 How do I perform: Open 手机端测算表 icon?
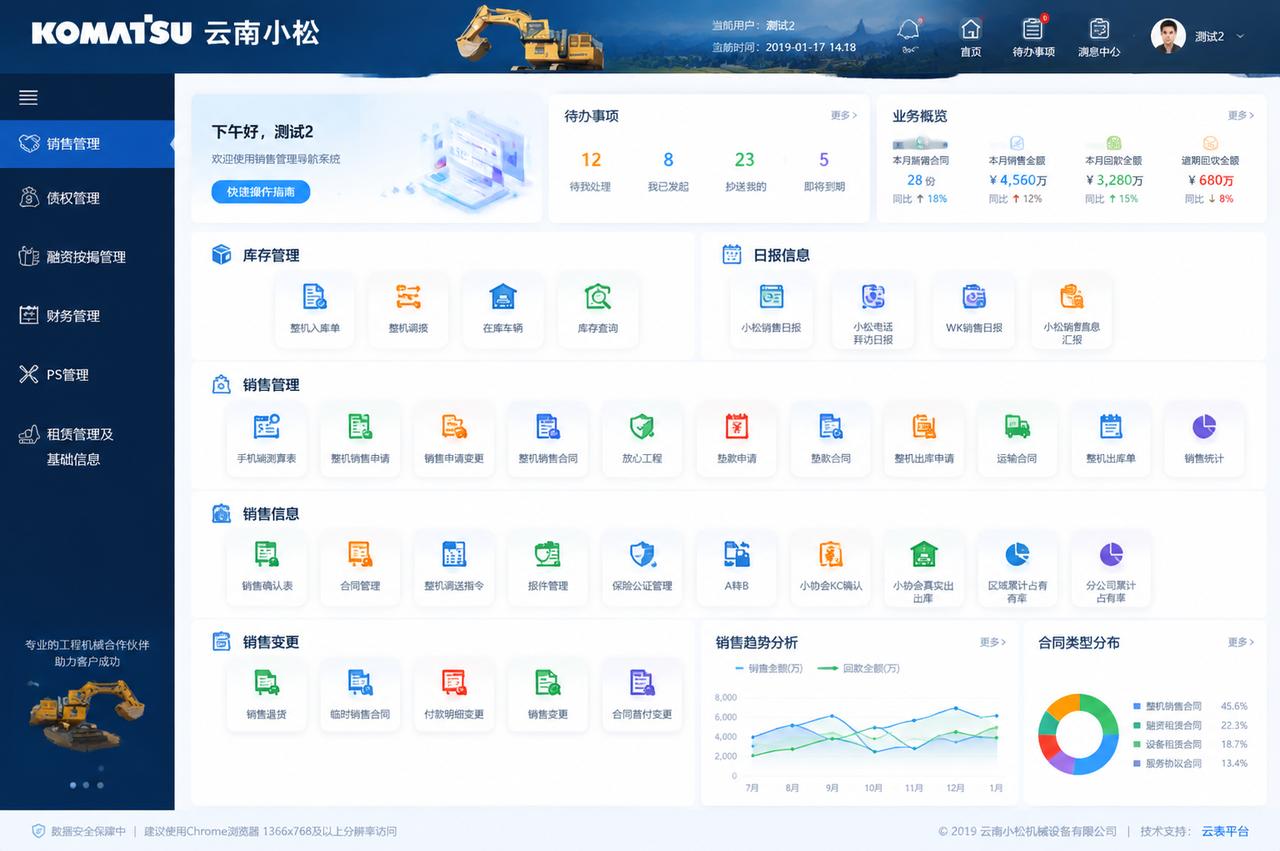point(266,427)
